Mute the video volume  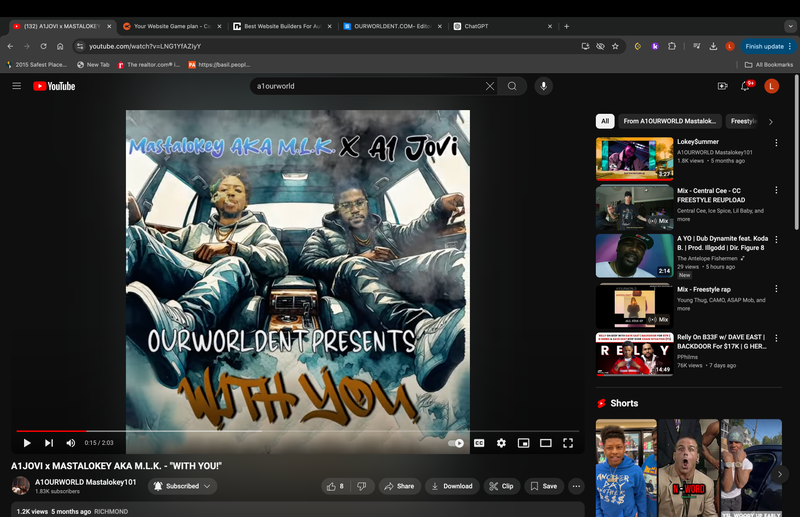tap(70, 443)
